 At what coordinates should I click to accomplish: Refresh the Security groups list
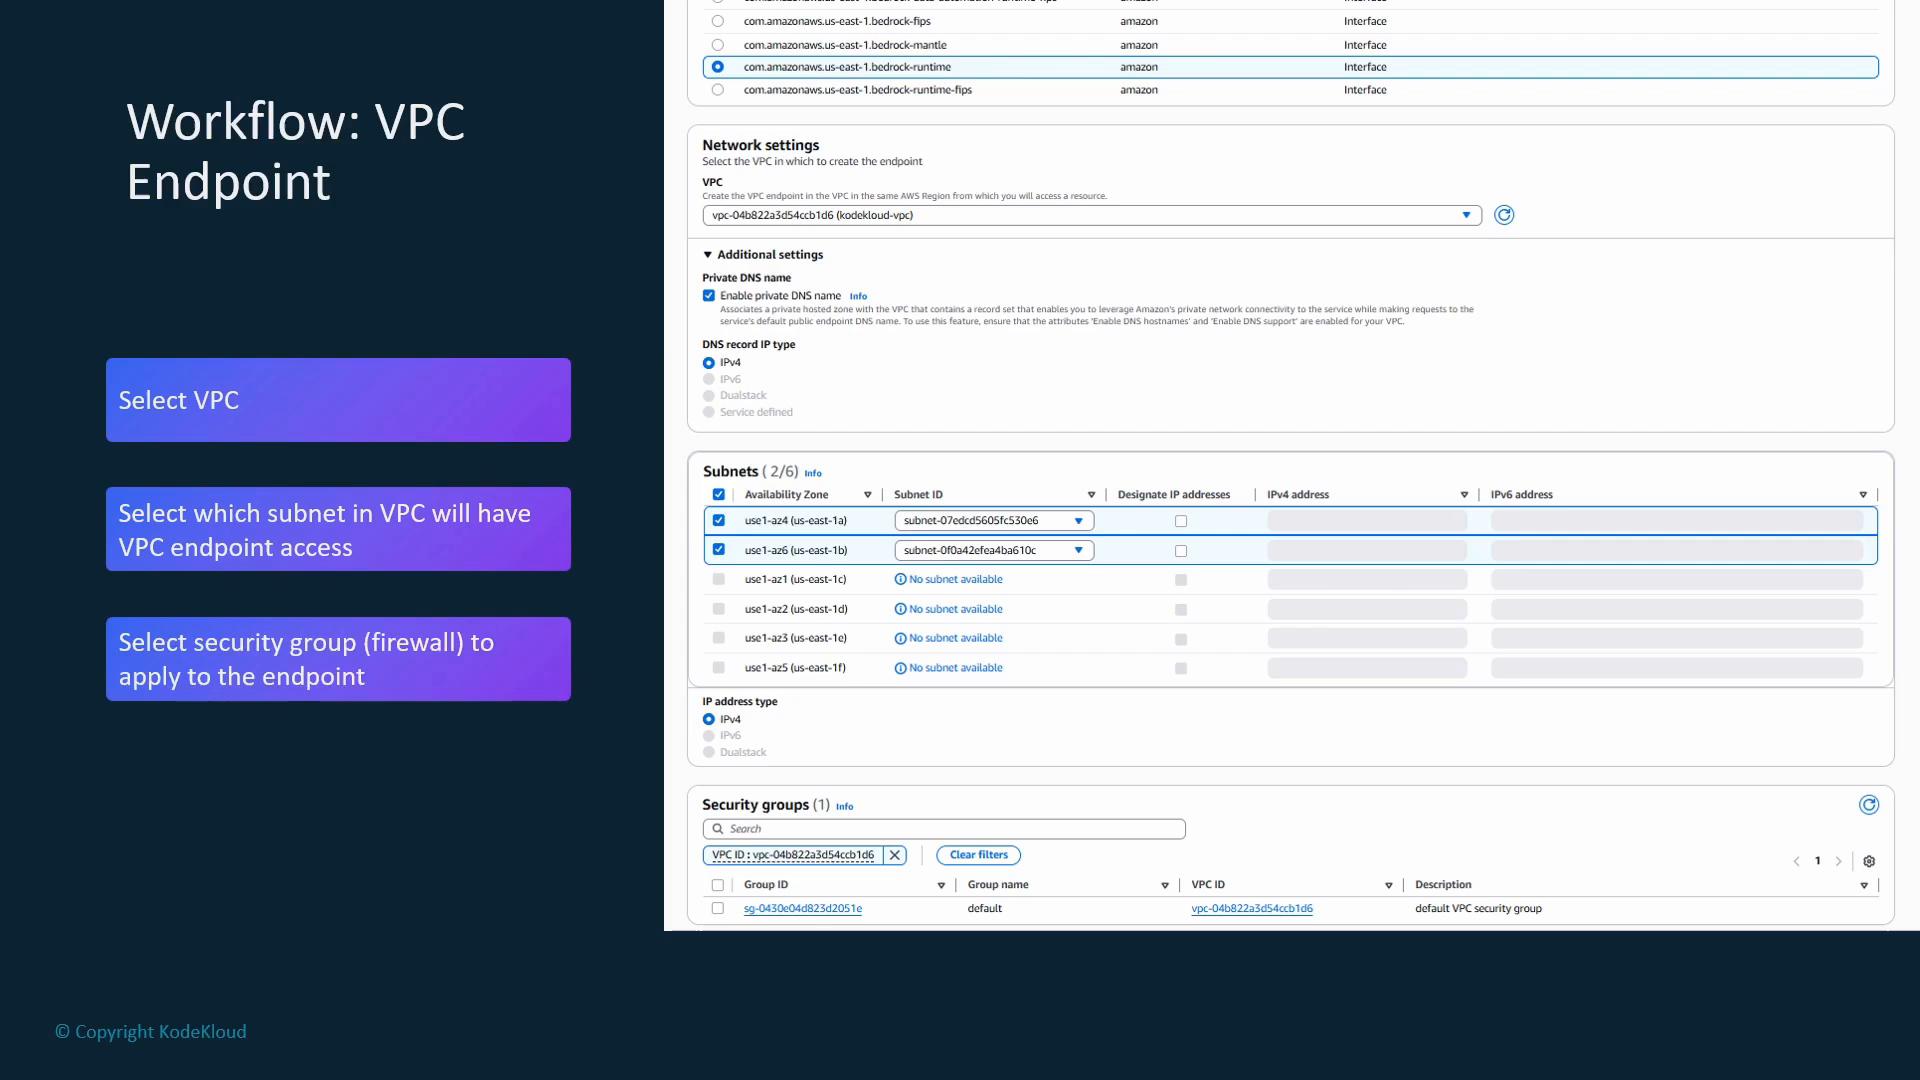[x=1868, y=805]
